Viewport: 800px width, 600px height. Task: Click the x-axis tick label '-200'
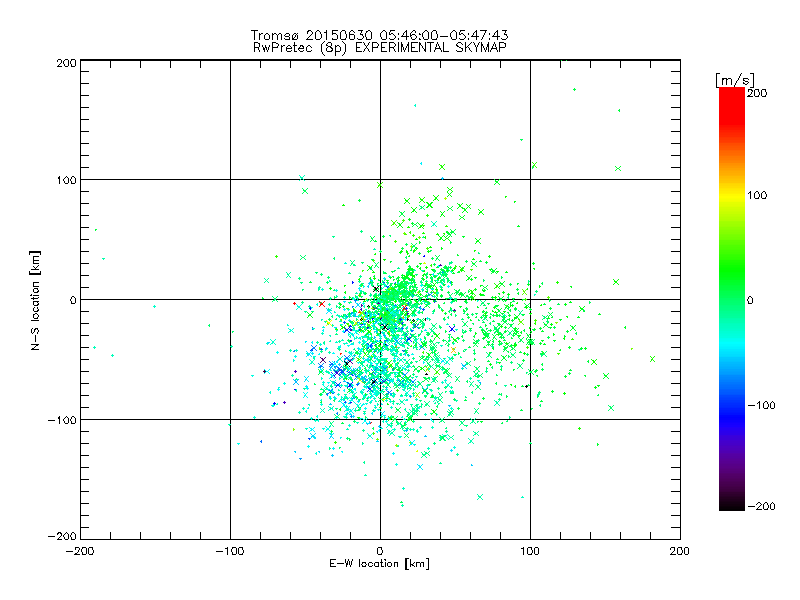tap(80, 551)
